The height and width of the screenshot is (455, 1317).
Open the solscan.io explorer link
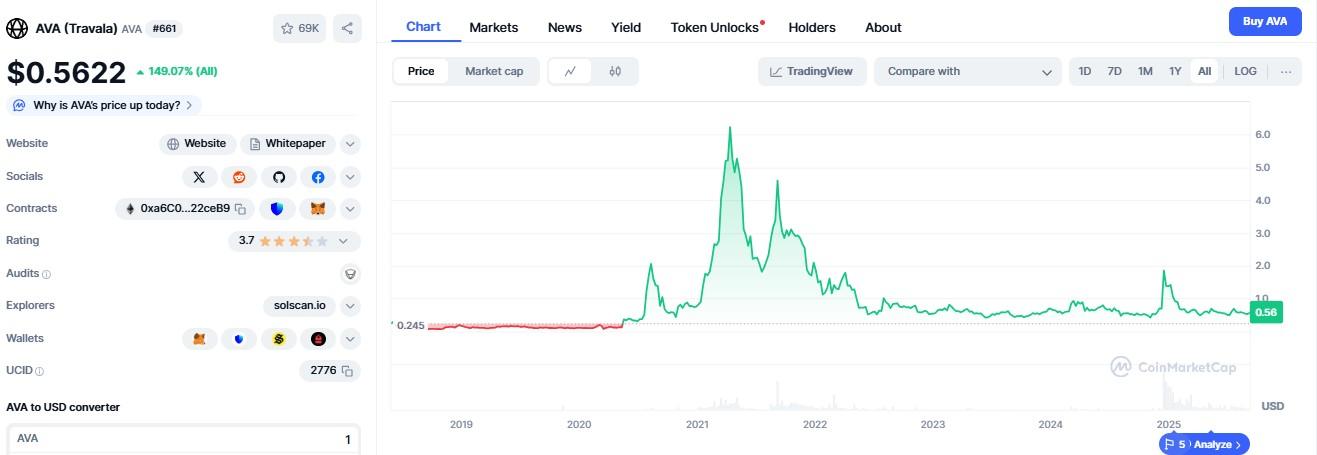299,306
